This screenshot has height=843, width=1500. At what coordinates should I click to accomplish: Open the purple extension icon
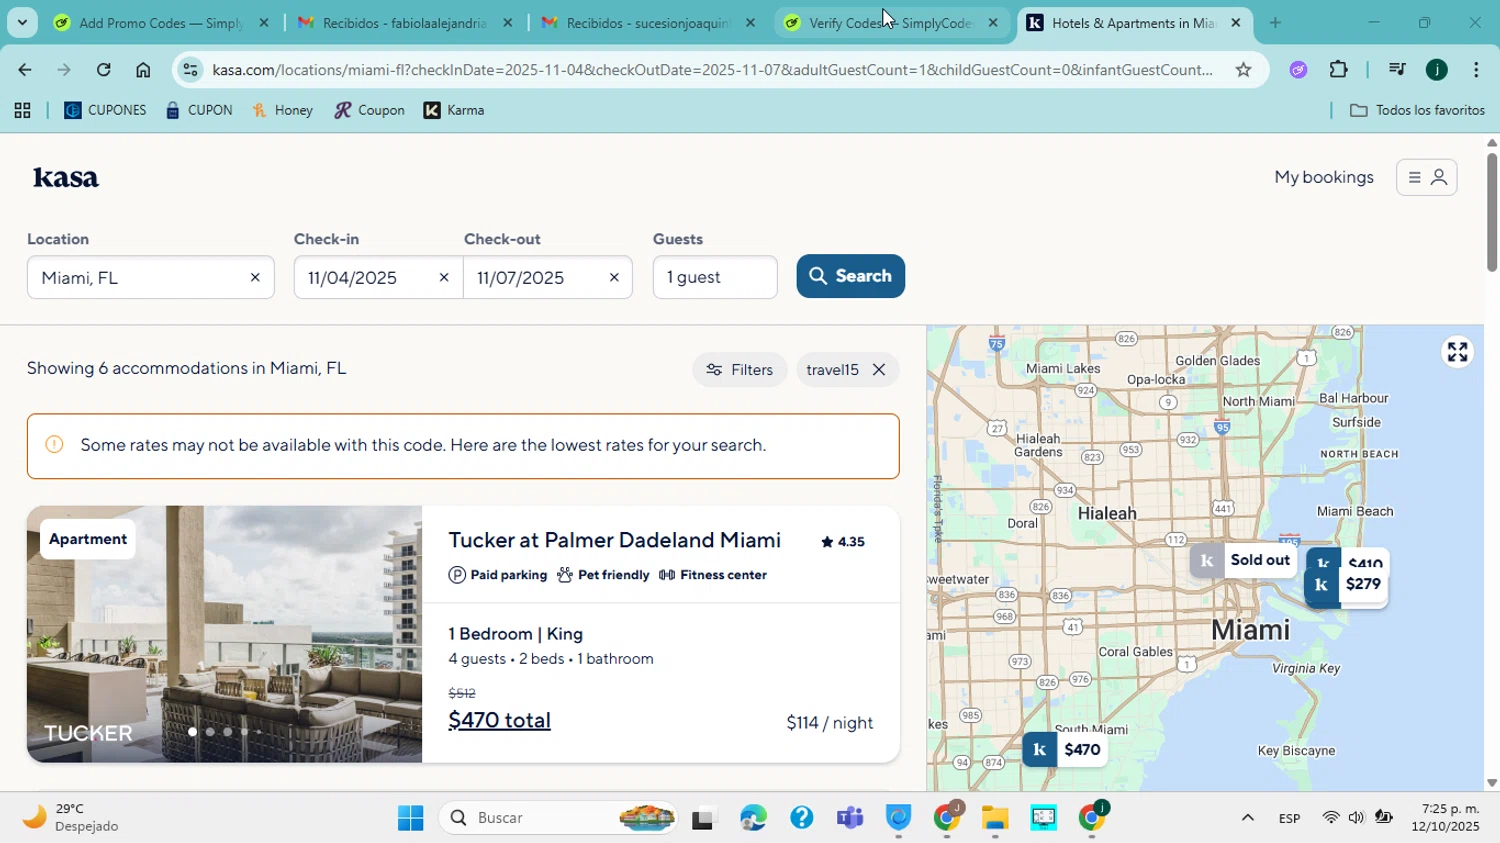(1298, 69)
